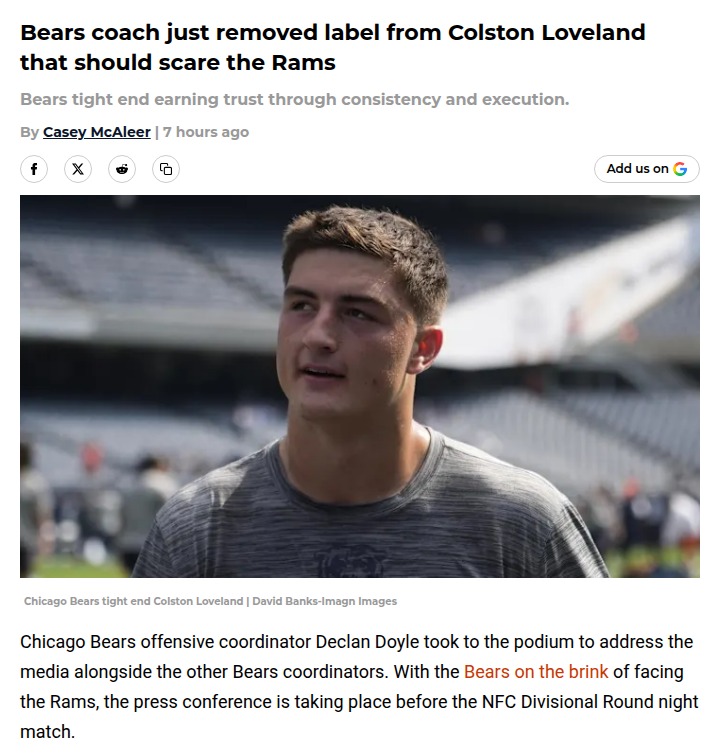Copy the article link icon
This screenshot has width=720, height=754.
point(166,169)
